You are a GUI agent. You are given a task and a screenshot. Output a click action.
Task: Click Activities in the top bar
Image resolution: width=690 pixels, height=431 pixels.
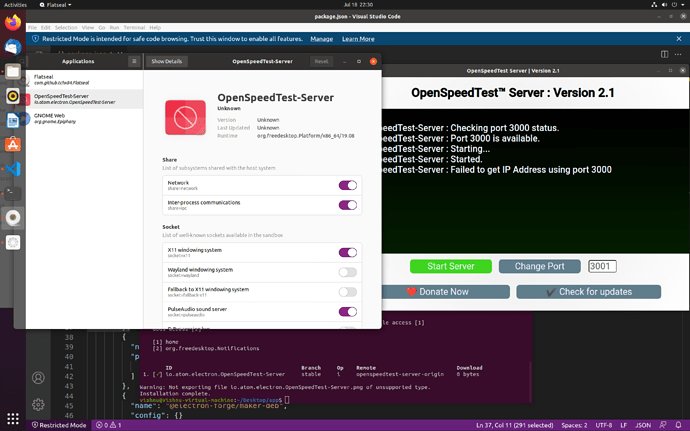(15, 5)
